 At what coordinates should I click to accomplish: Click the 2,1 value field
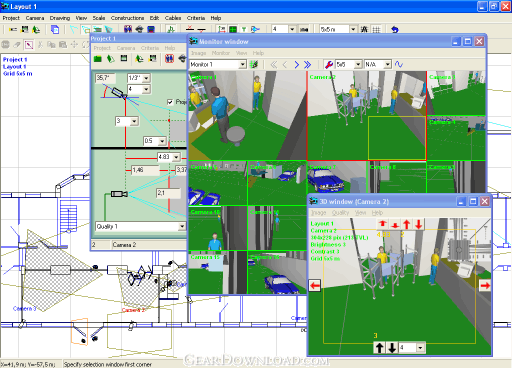tap(168, 193)
